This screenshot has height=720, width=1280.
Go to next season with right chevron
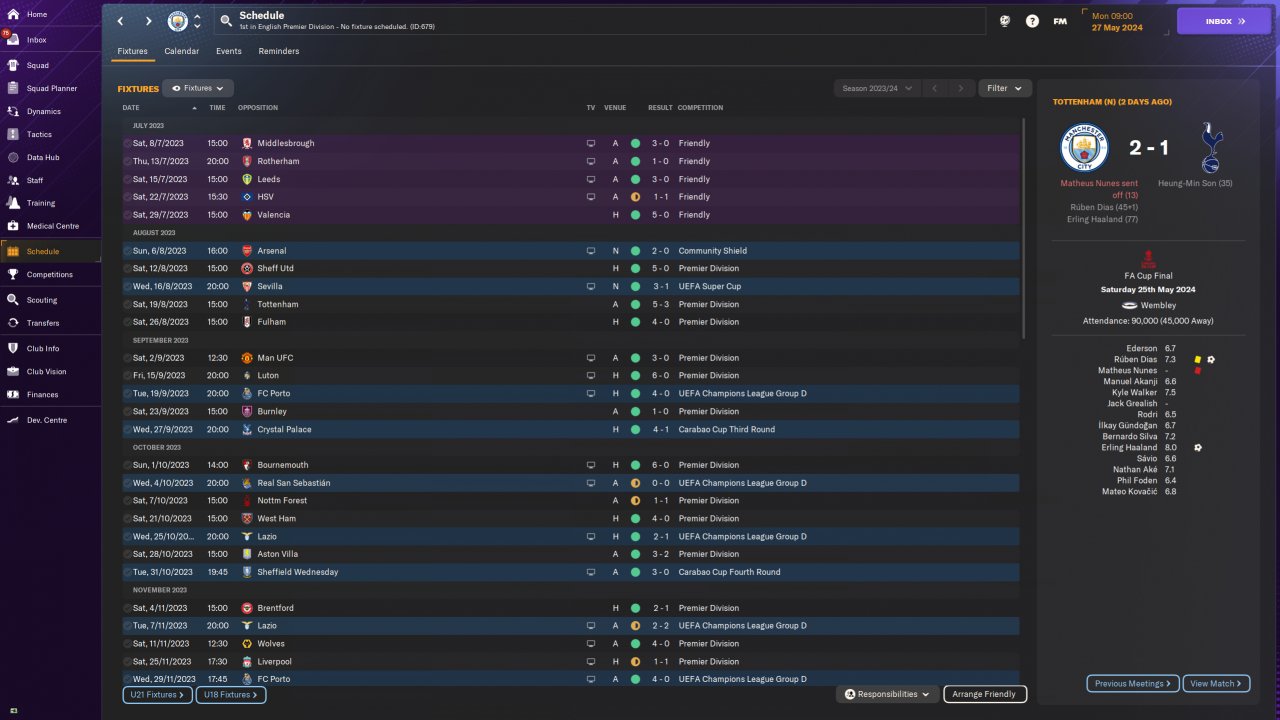[961, 88]
